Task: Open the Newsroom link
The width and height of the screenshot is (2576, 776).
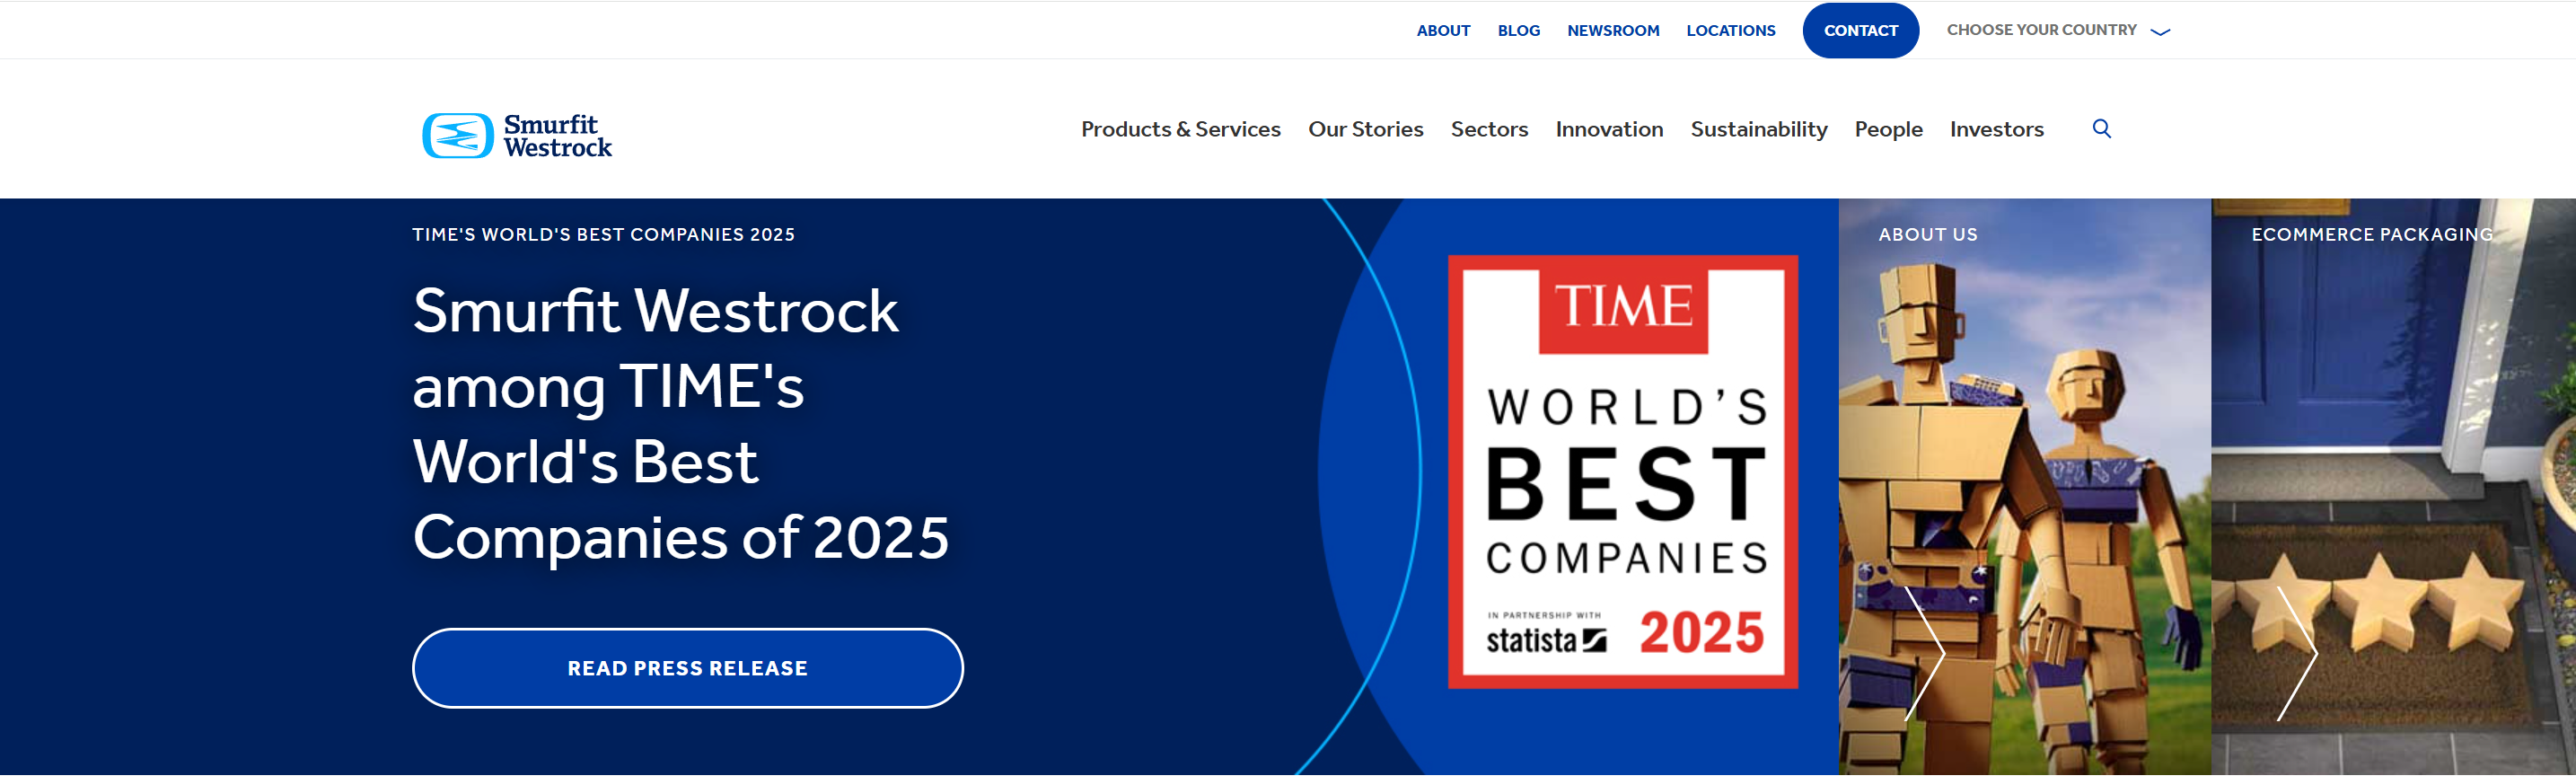Action: tap(1612, 30)
